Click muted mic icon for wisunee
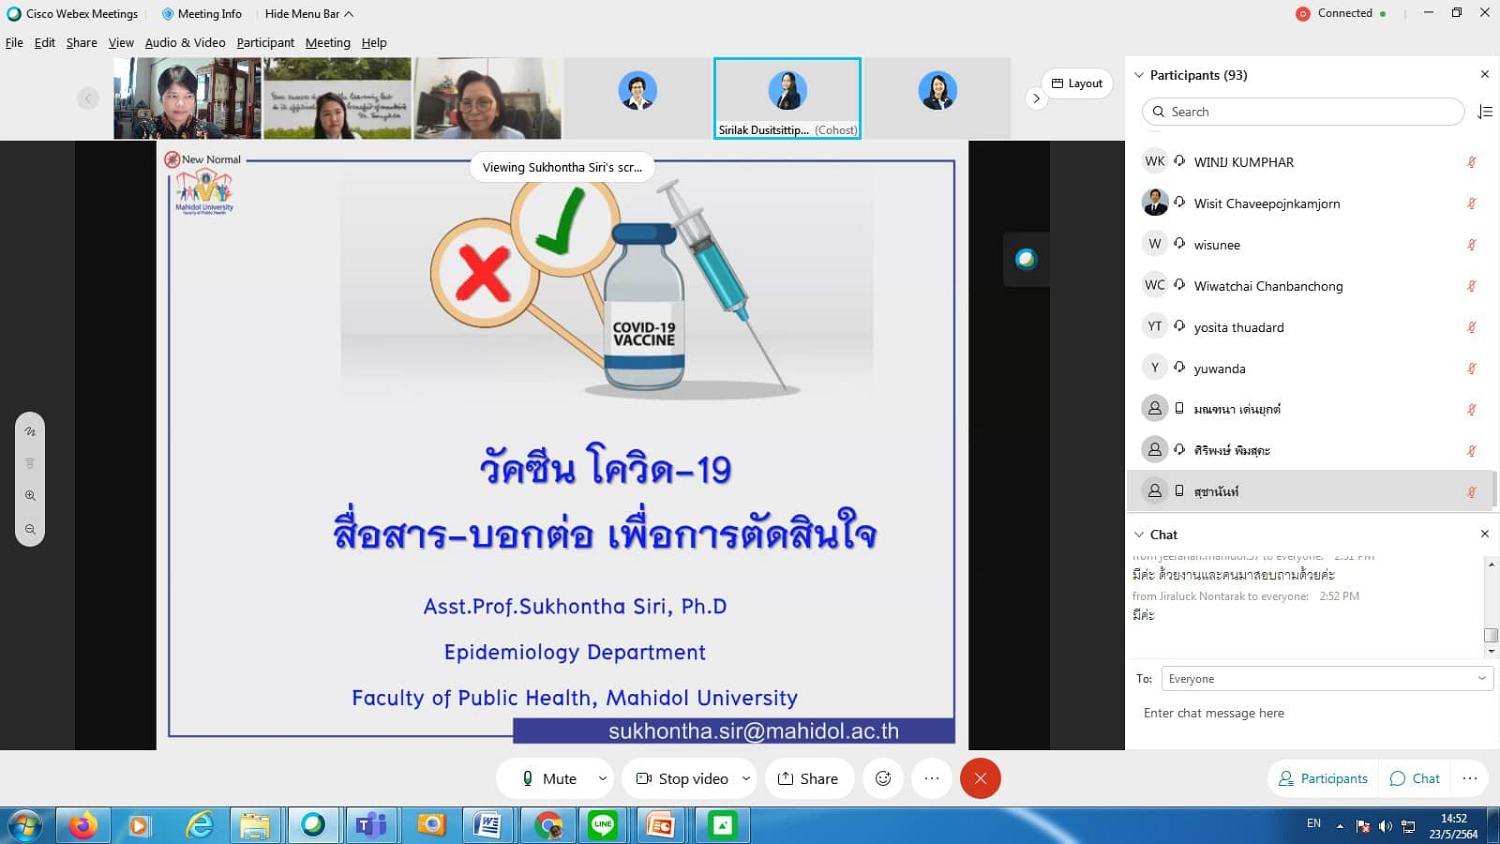The width and height of the screenshot is (1500, 844). click(1472, 244)
